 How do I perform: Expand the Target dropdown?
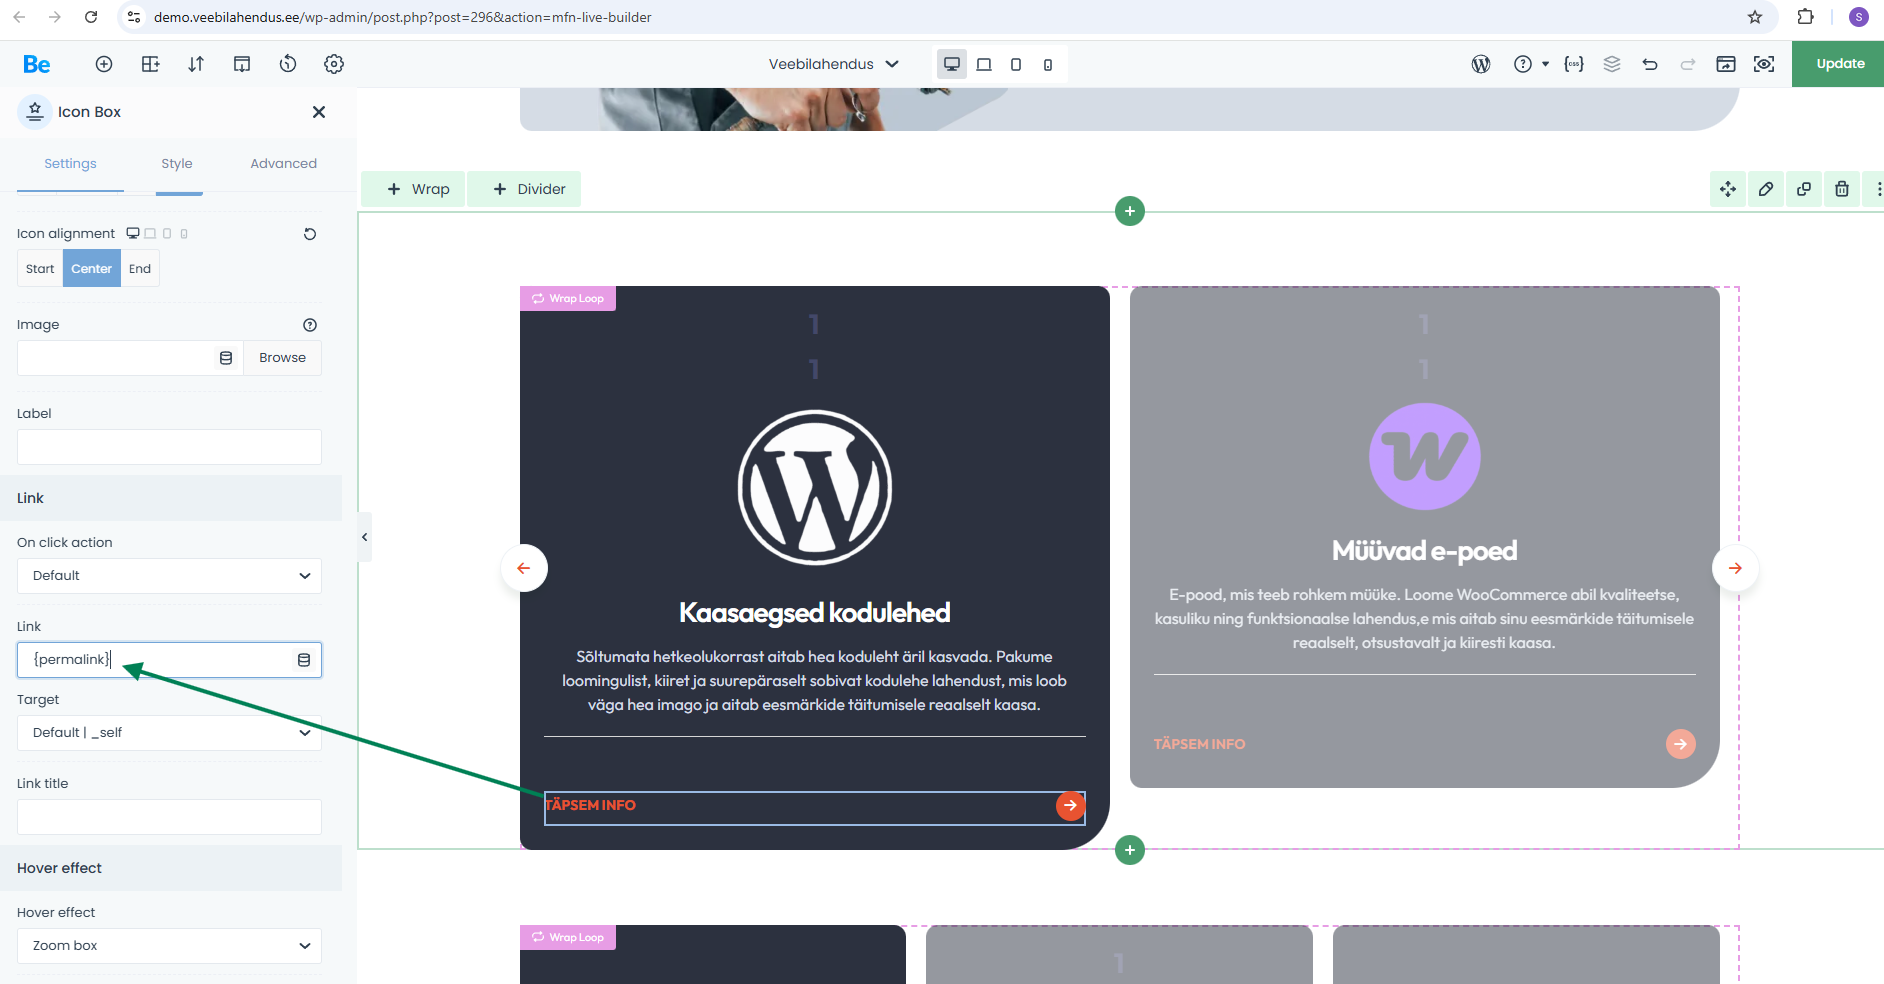169,733
